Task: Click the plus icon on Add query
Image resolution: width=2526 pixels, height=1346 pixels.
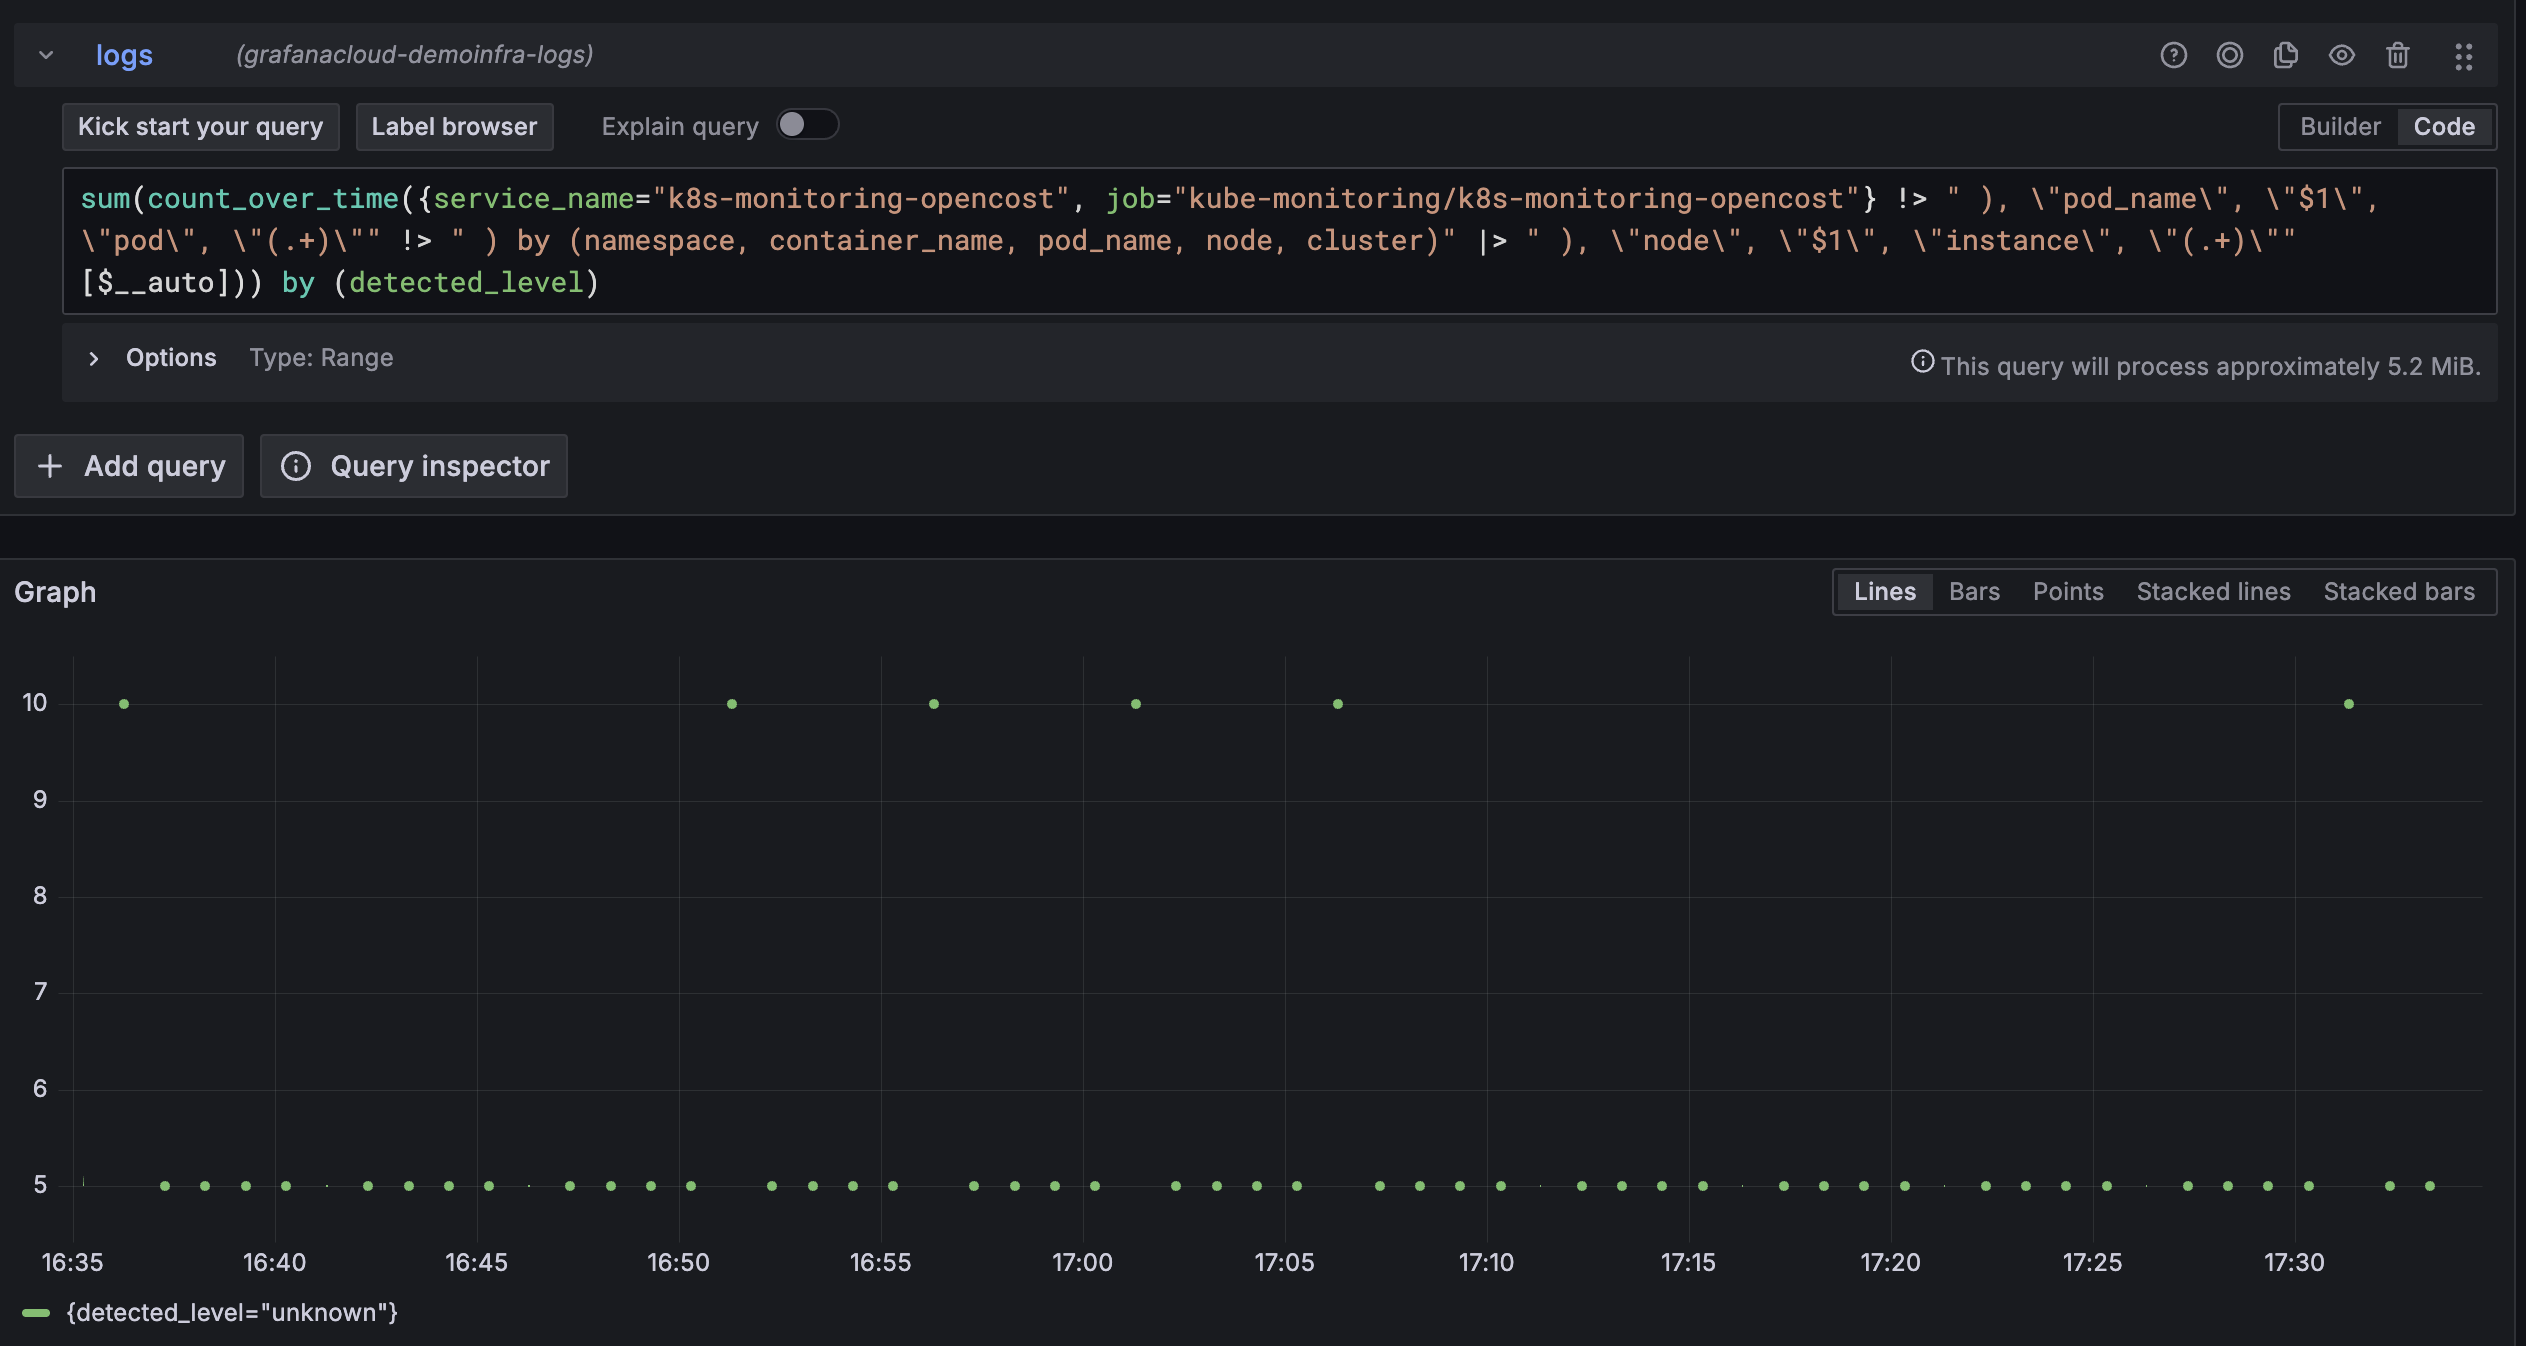Action: click(x=50, y=466)
